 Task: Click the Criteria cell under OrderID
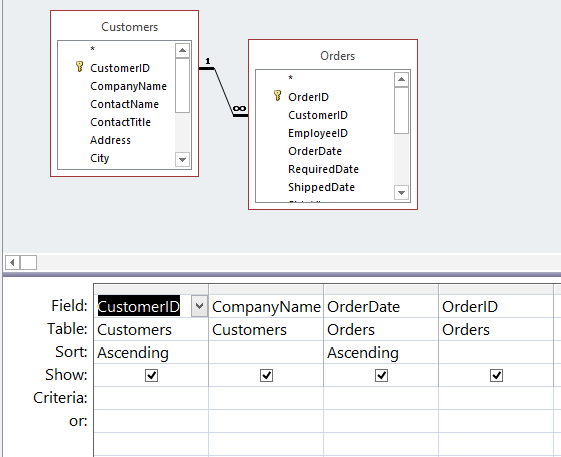click(x=496, y=398)
